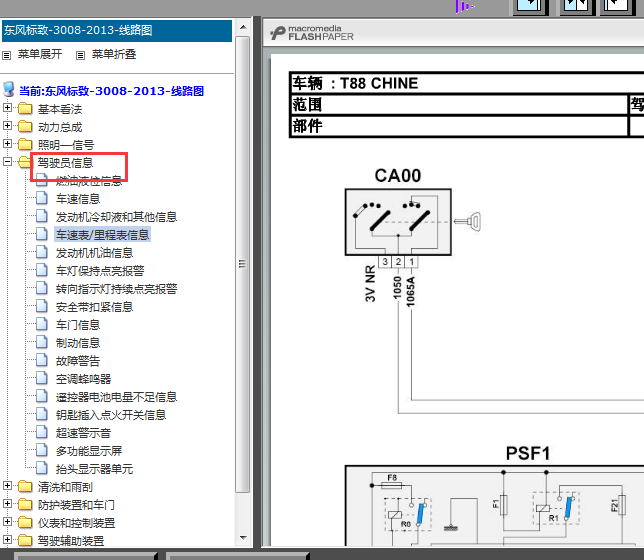This screenshot has height=560, width=644.
Task: Expand the 驾驶辅助装置 folder node
Action: pyautogui.click(x=7, y=539)
